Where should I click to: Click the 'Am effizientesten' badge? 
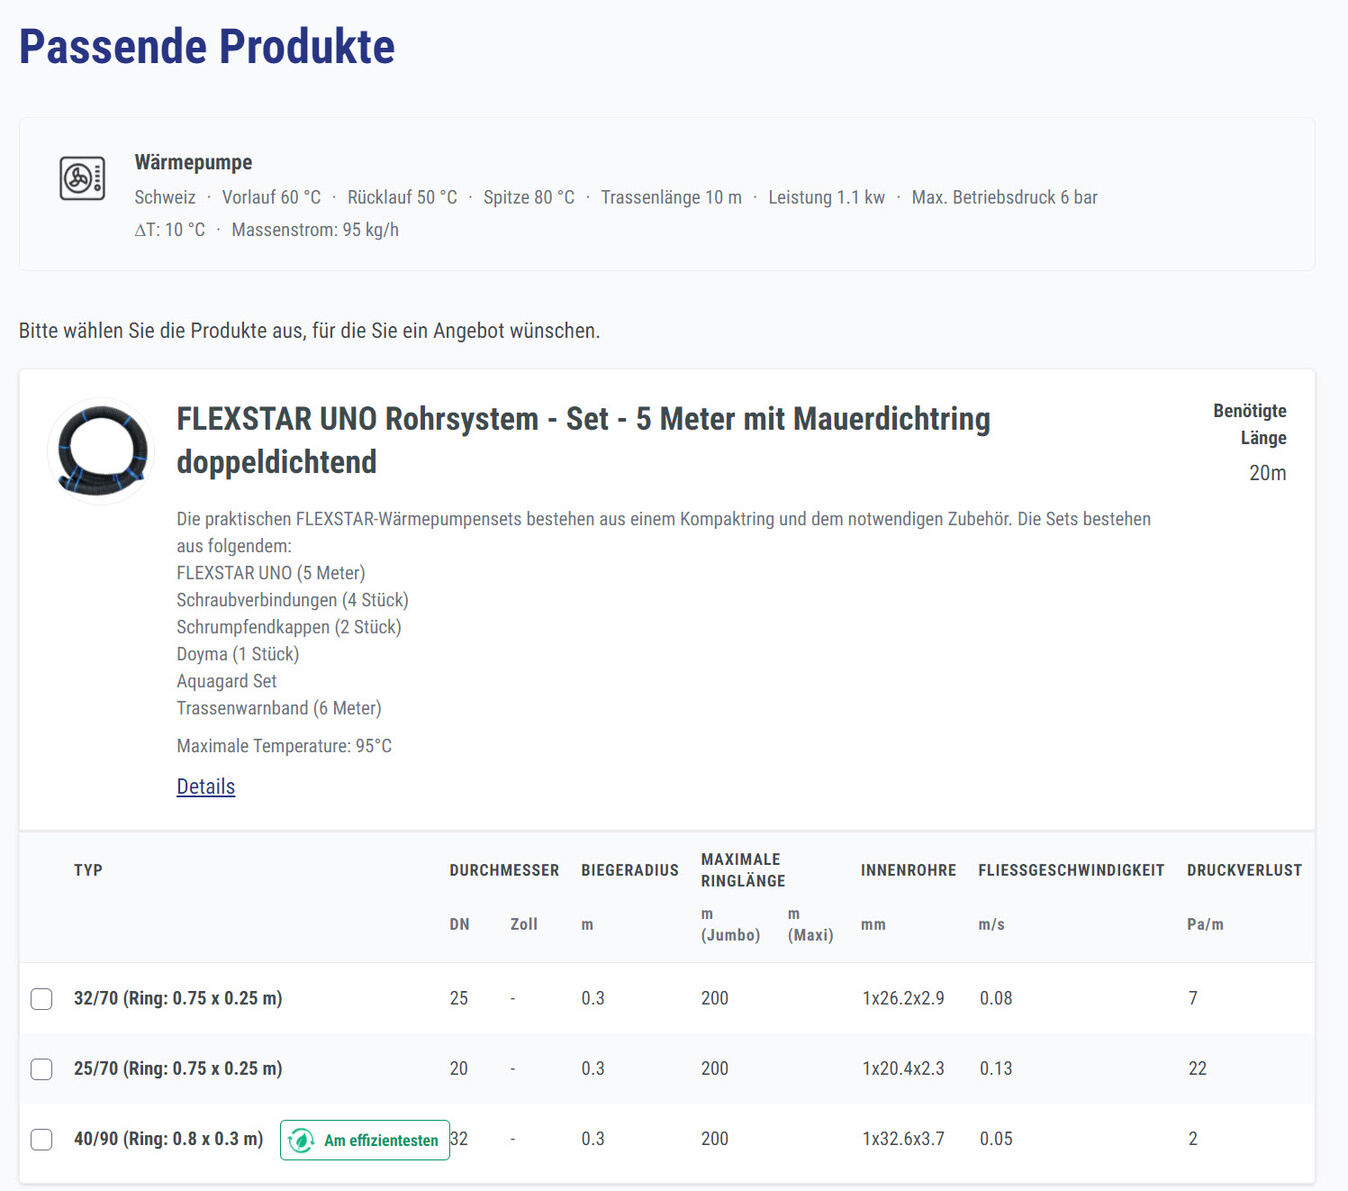365,1140
